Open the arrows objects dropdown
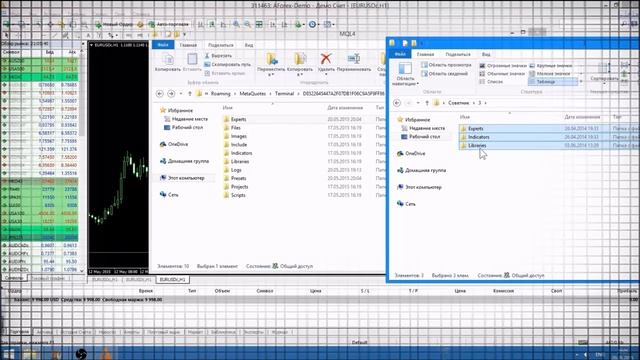This screenshot has width=640, height=360. pyautogui.click(x=112, y=35)
